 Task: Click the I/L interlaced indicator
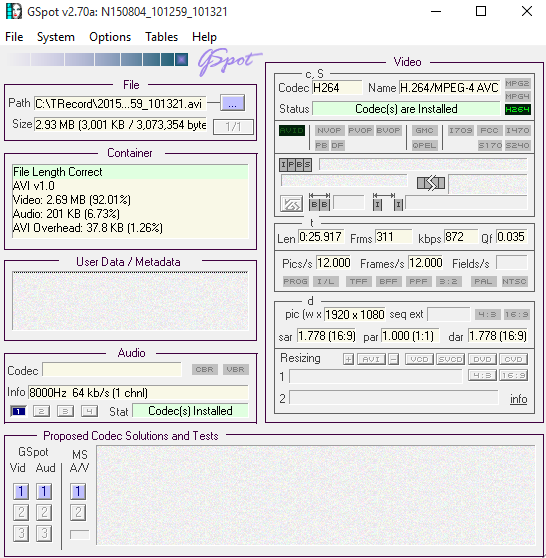point(326,281)
